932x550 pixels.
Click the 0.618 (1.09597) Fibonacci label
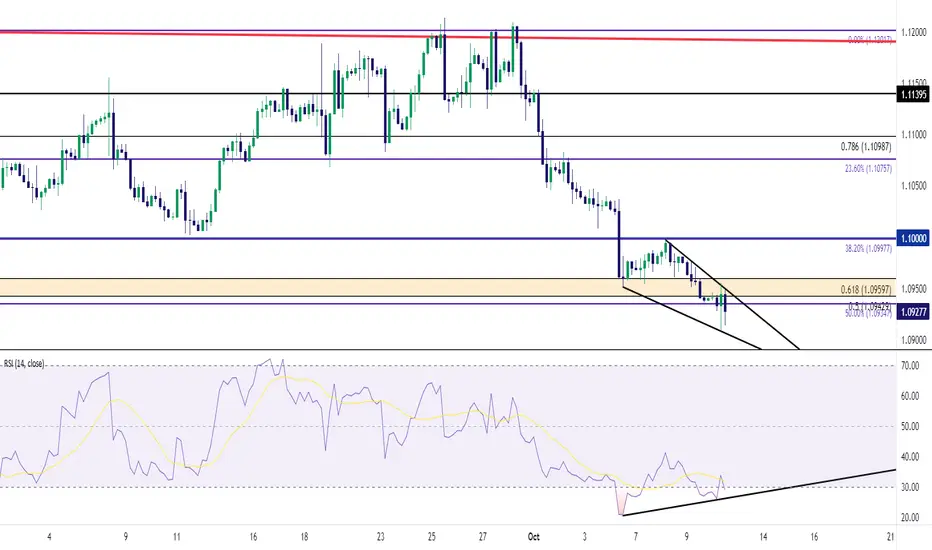865,290
